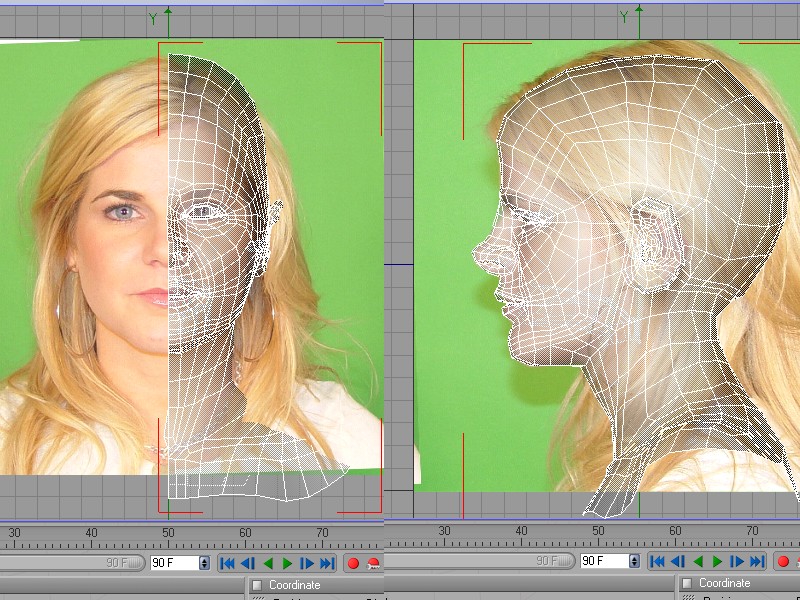The height and width of the screenshot is (600, 800).
Task: Step to previous frame in left panel
Action: [247, 563]
